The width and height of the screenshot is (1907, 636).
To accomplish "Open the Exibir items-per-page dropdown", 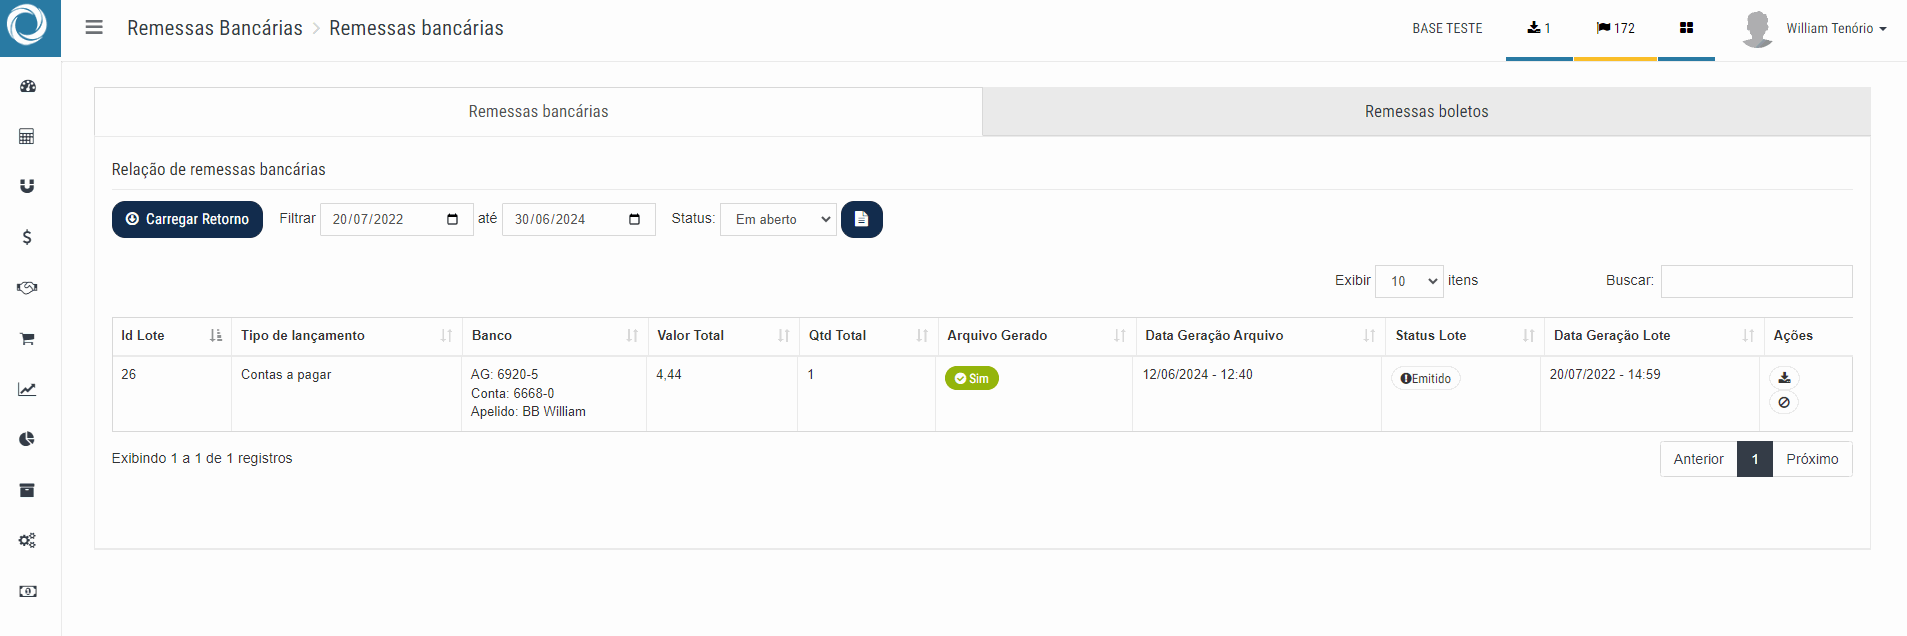I will click(x=1409, y=281).
